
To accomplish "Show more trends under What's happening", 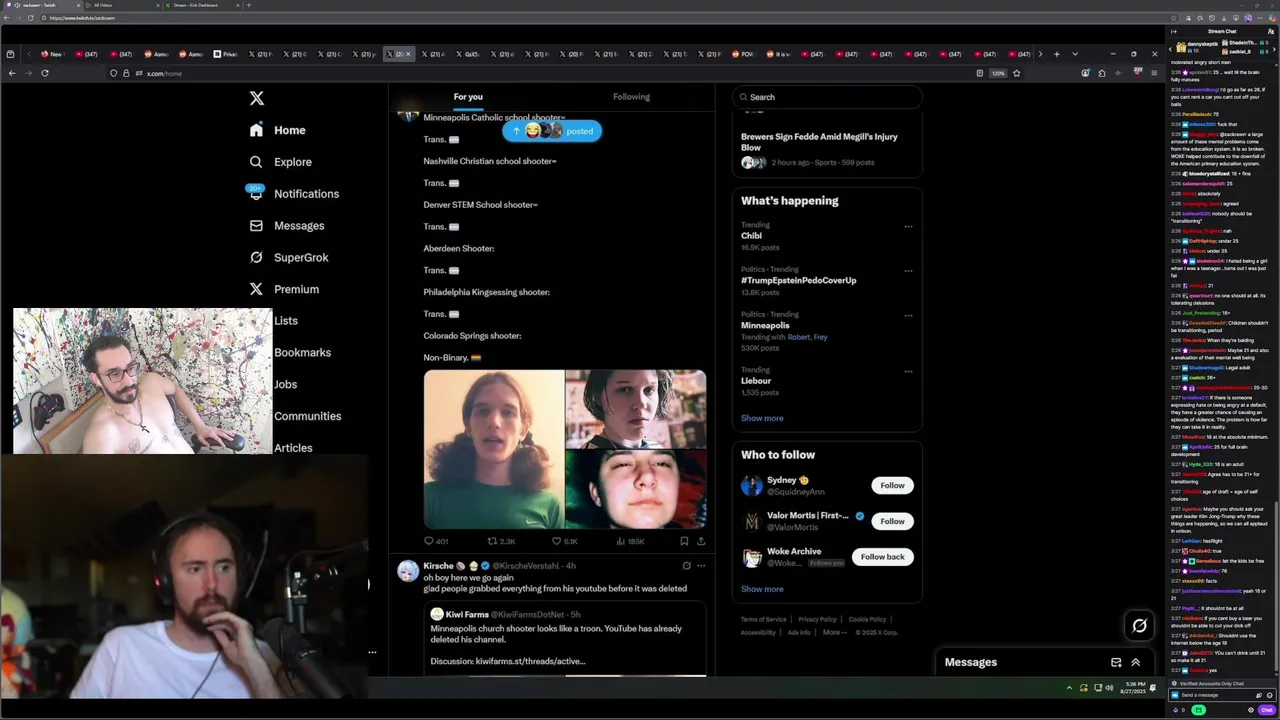I will pyautogui.click(x=762, y=418).
